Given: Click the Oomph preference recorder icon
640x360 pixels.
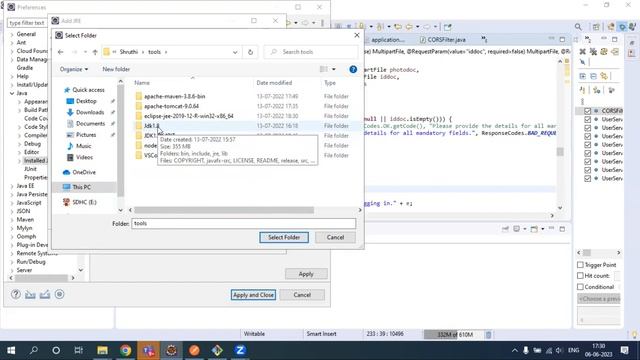Looking at the screenshot, I should 60,294.
